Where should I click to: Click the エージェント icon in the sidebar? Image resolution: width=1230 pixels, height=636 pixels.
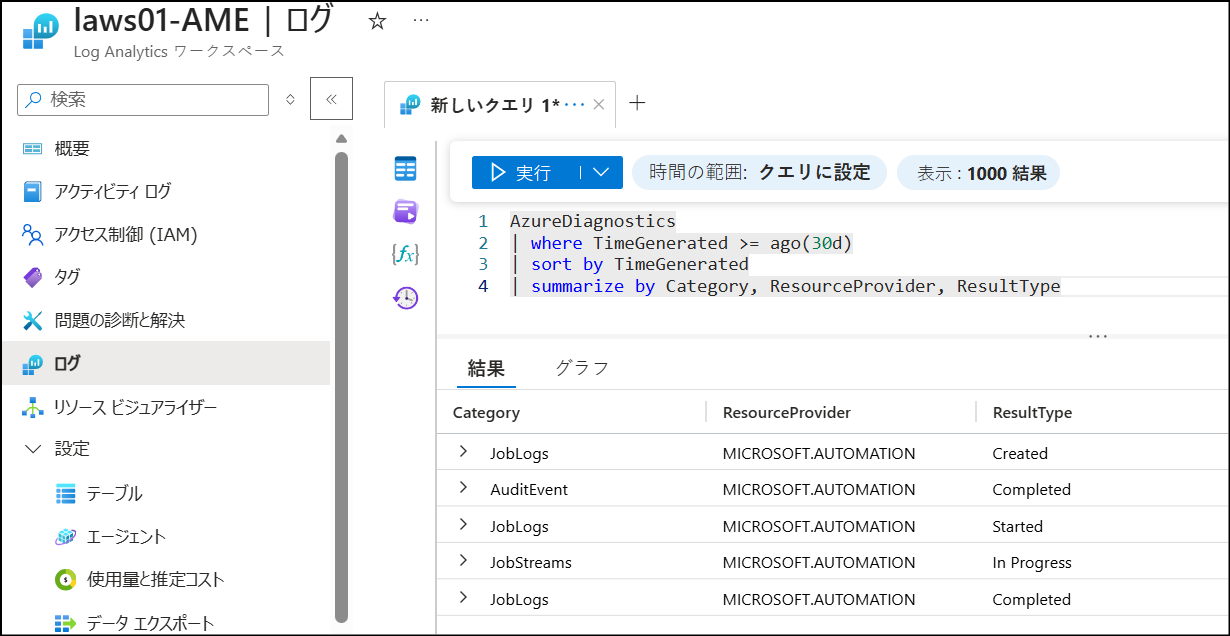[x=66, y=537]
